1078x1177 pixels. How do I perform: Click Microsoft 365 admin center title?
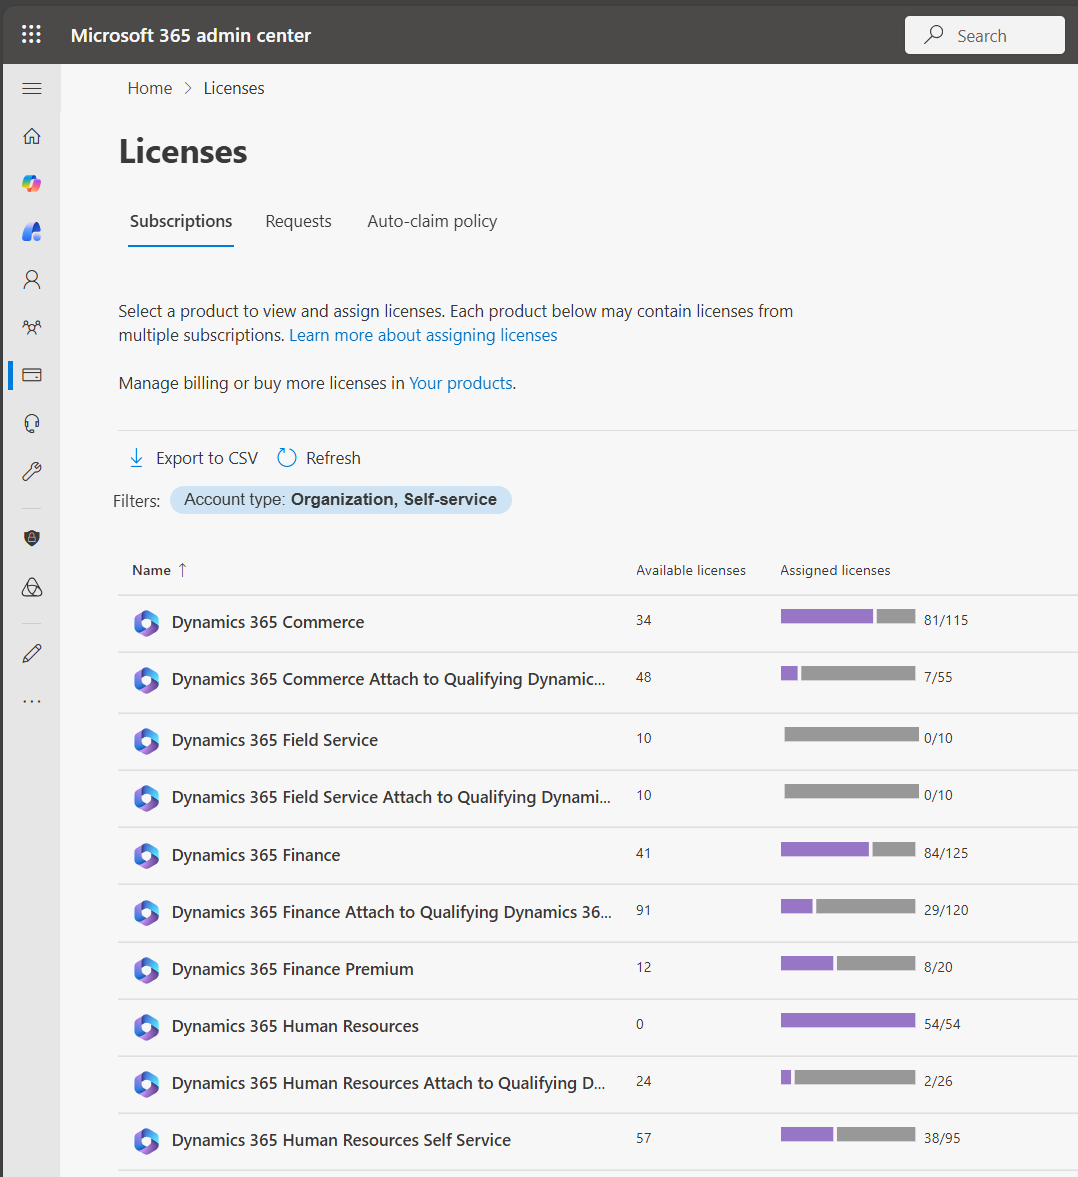pyautogui.click(x=191, y=35)
